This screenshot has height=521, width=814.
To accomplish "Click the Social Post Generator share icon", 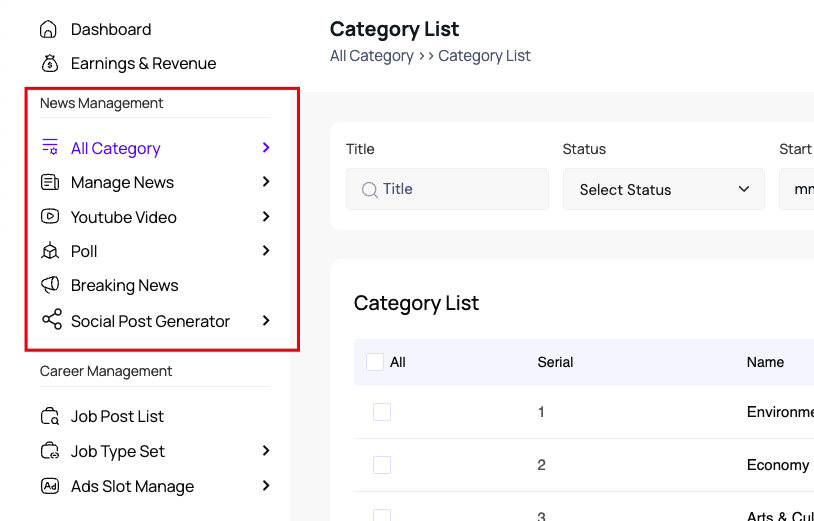I will 52,320.
